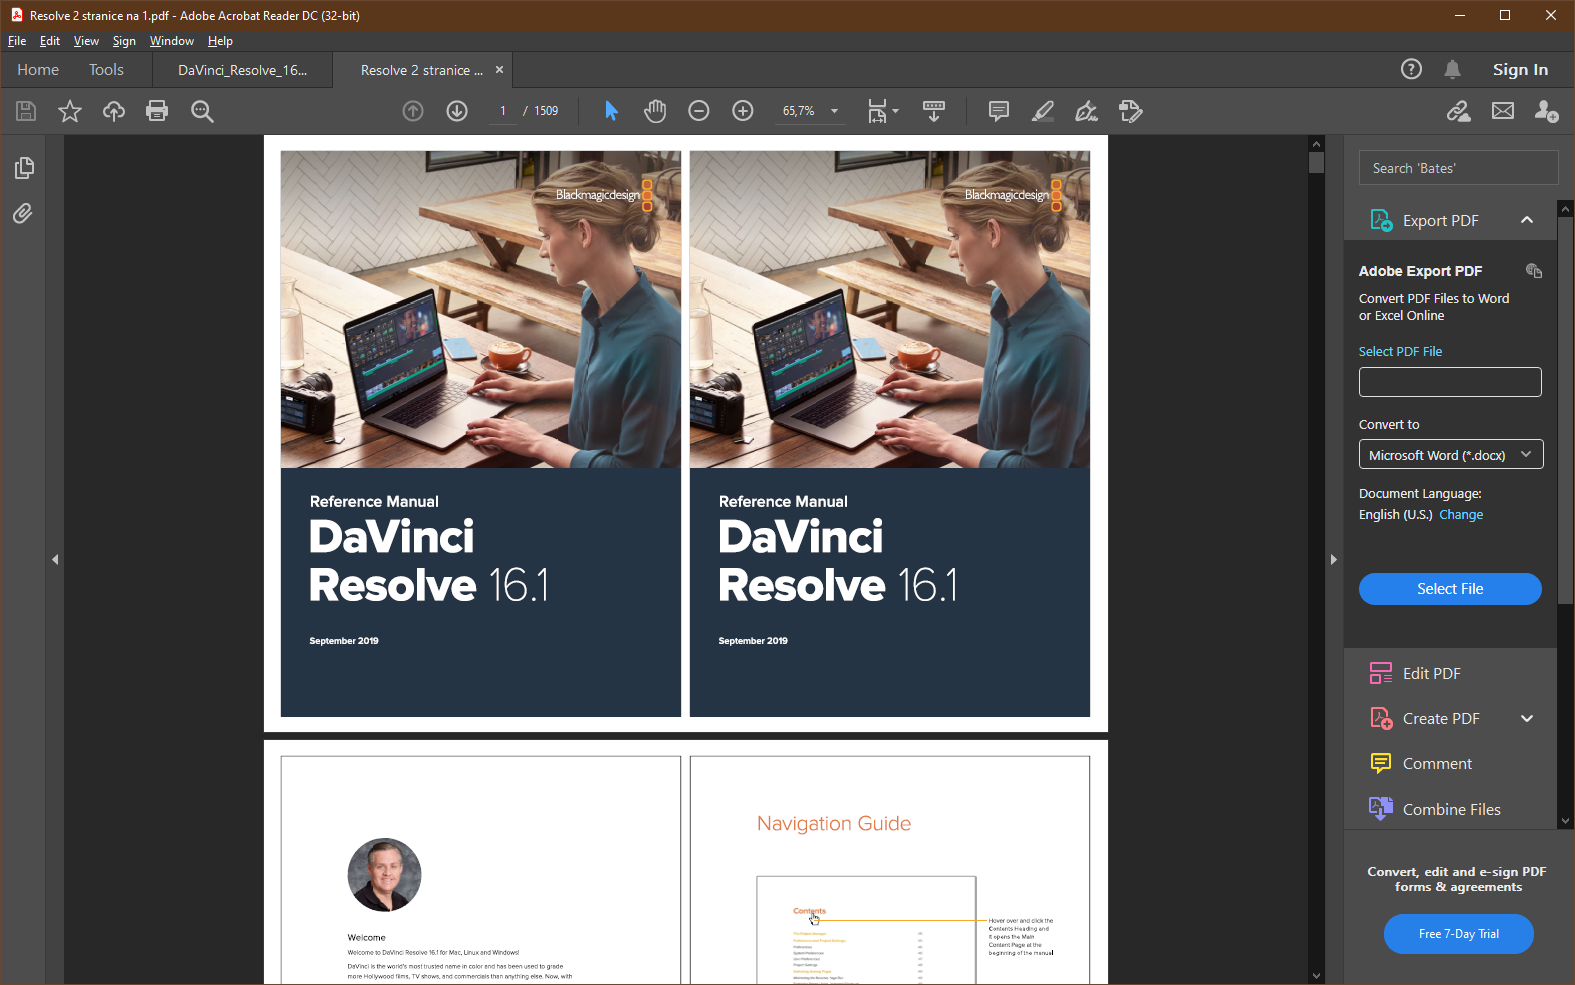Click the Navigation Guide page thumbnail

pos(890,870)
